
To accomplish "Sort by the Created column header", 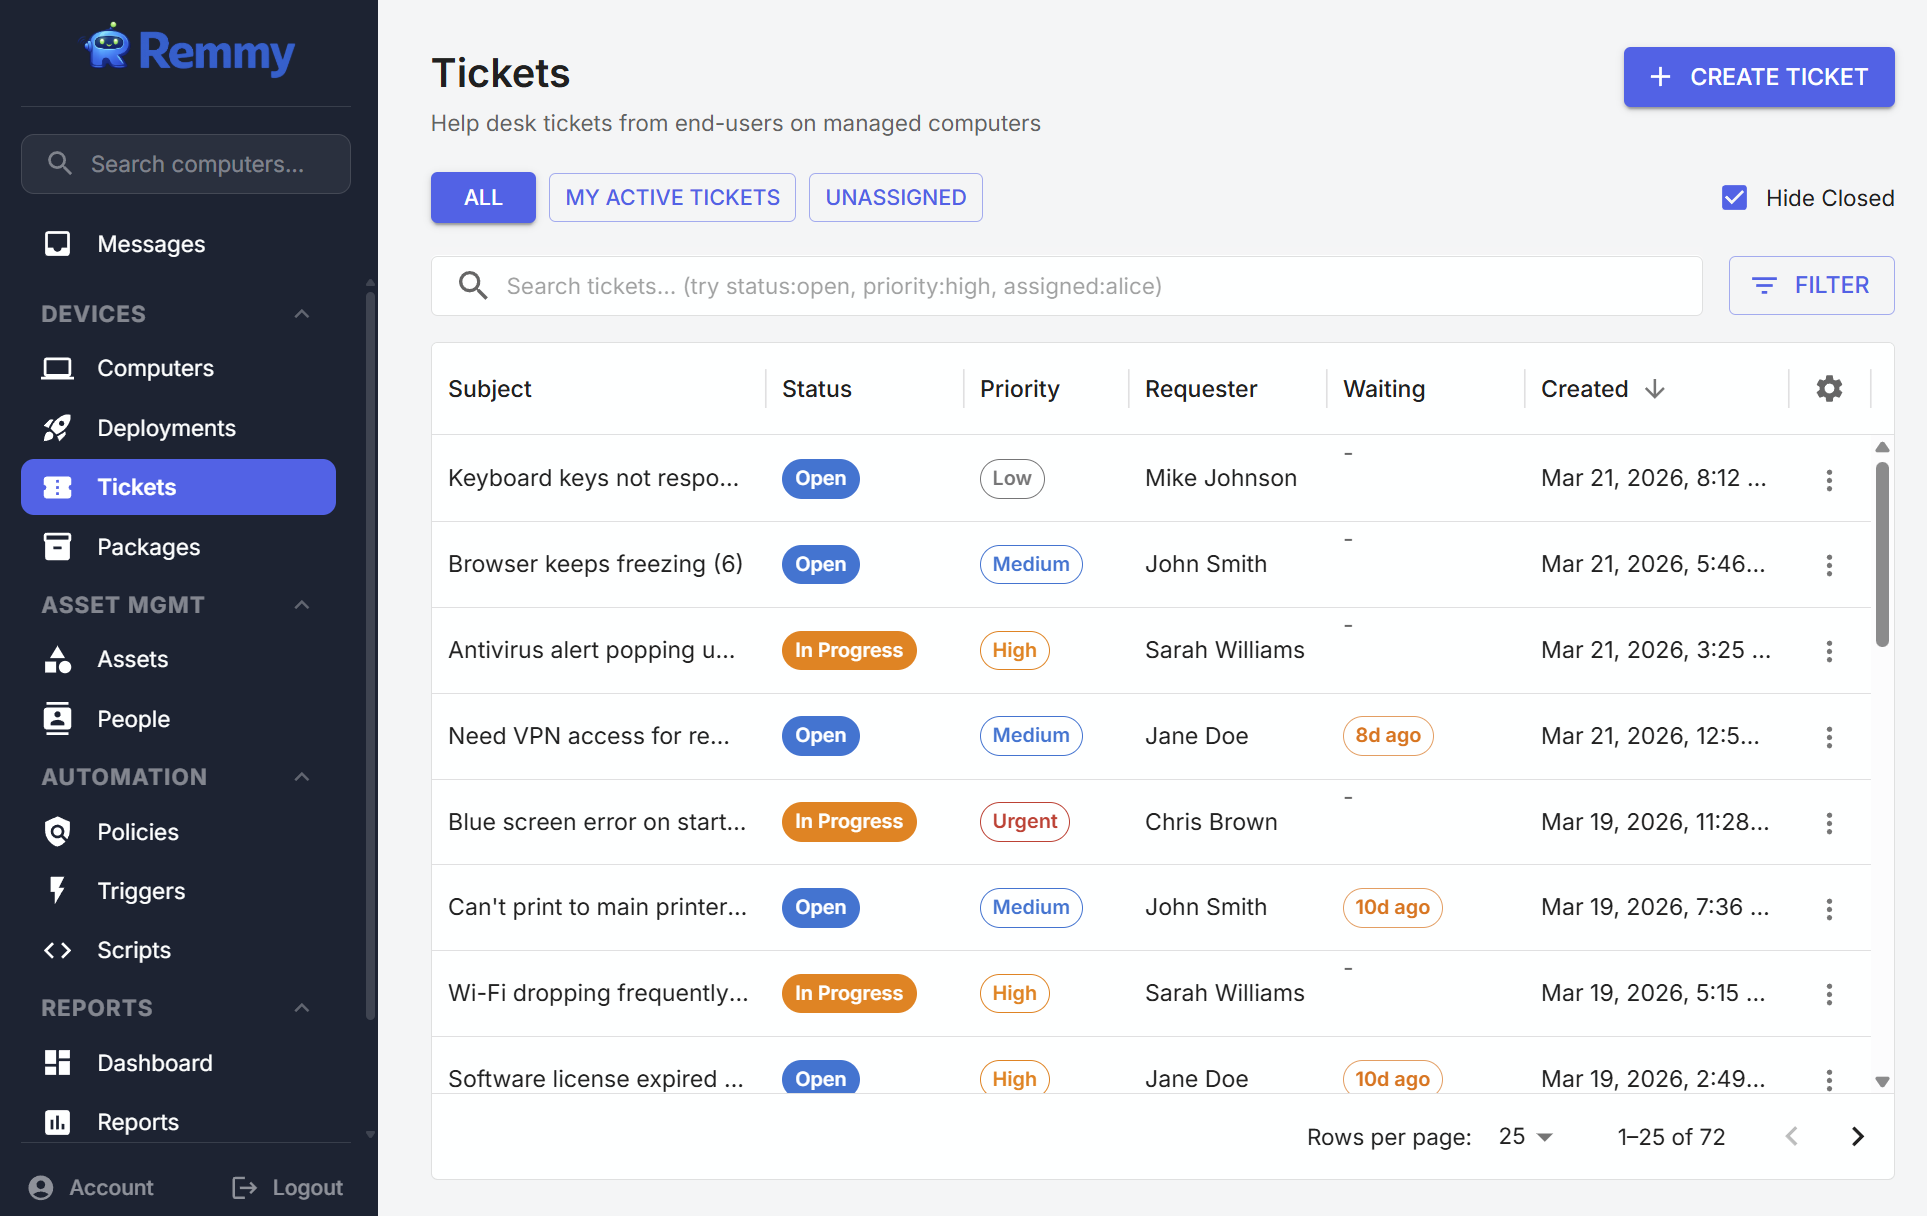I will (x=1585, y=389).
